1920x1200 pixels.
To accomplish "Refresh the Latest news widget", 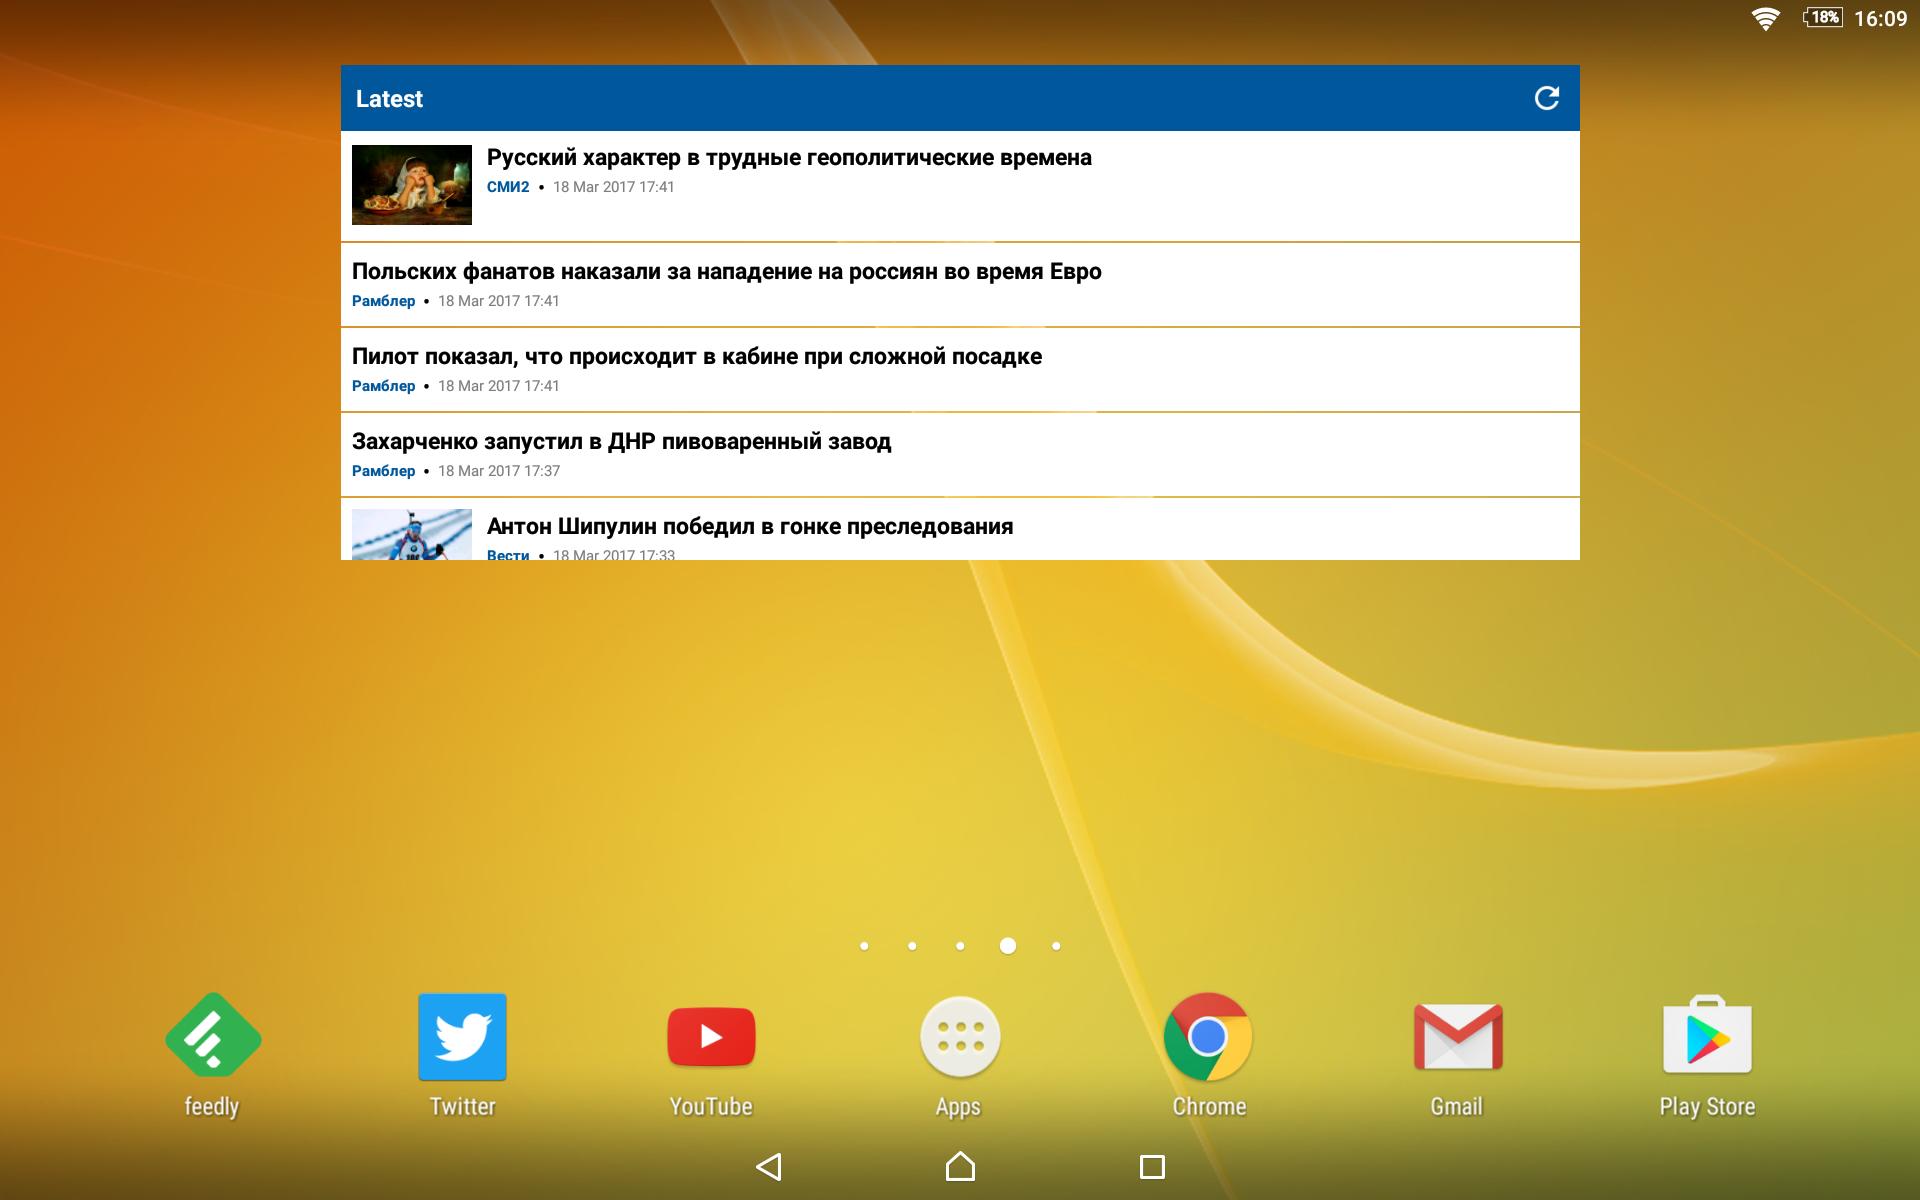I will (x=1546, y=98).
